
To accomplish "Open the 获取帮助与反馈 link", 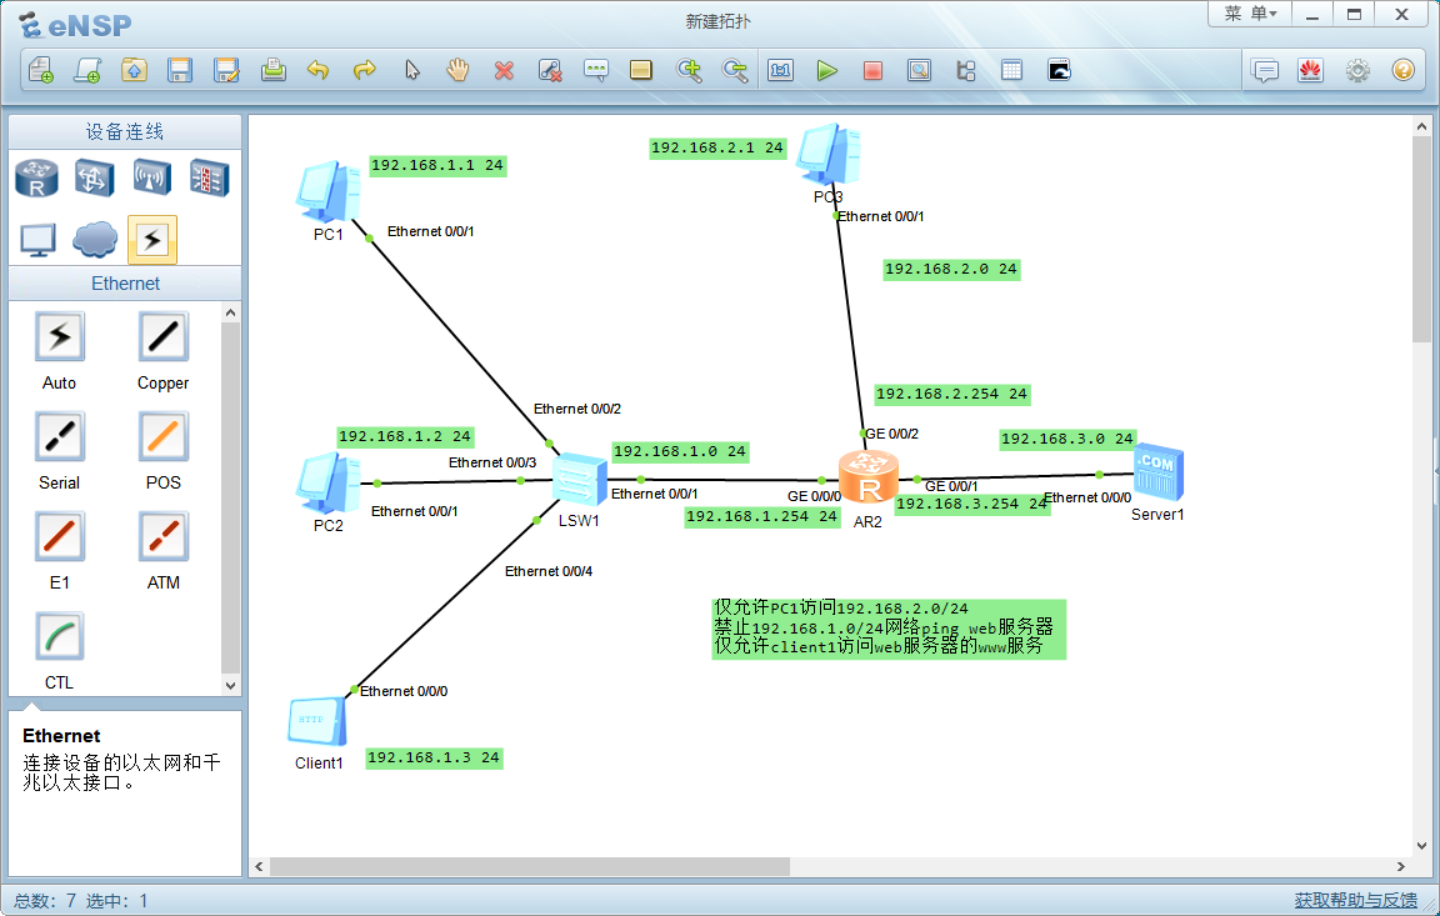I will [x=1355, y=900].
